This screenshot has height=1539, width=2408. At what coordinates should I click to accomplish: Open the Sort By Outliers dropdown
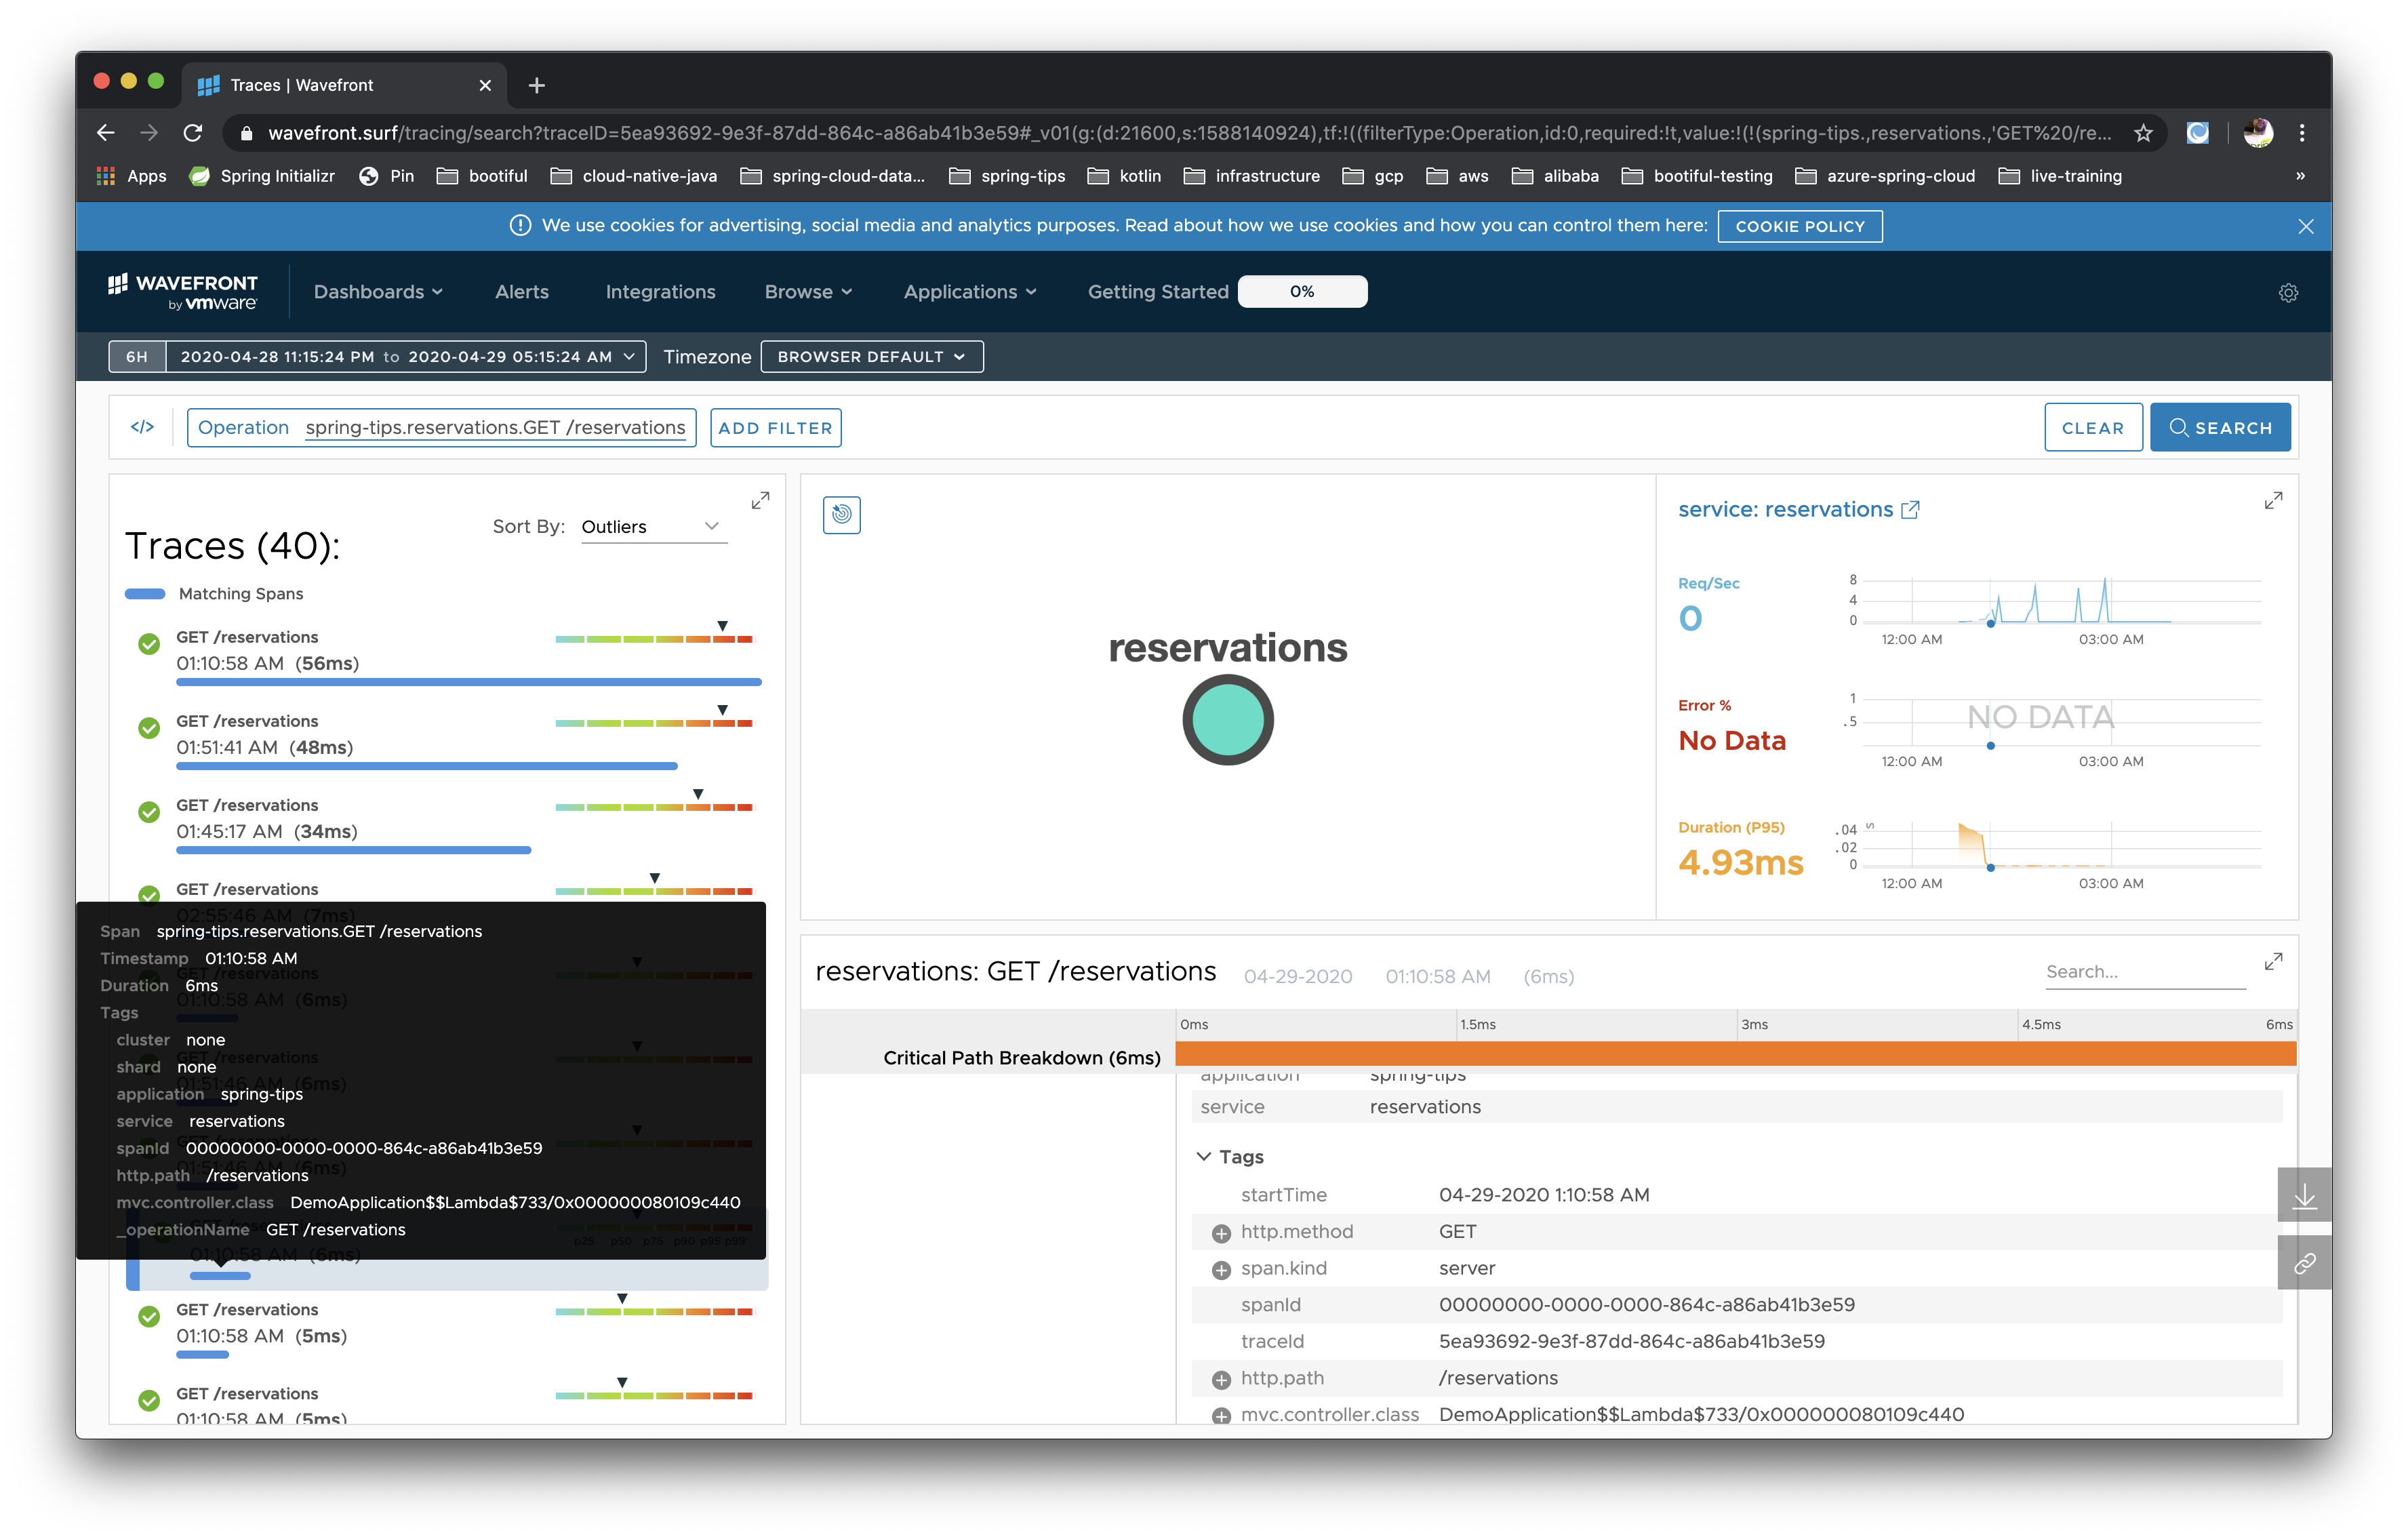click(652, 527)
